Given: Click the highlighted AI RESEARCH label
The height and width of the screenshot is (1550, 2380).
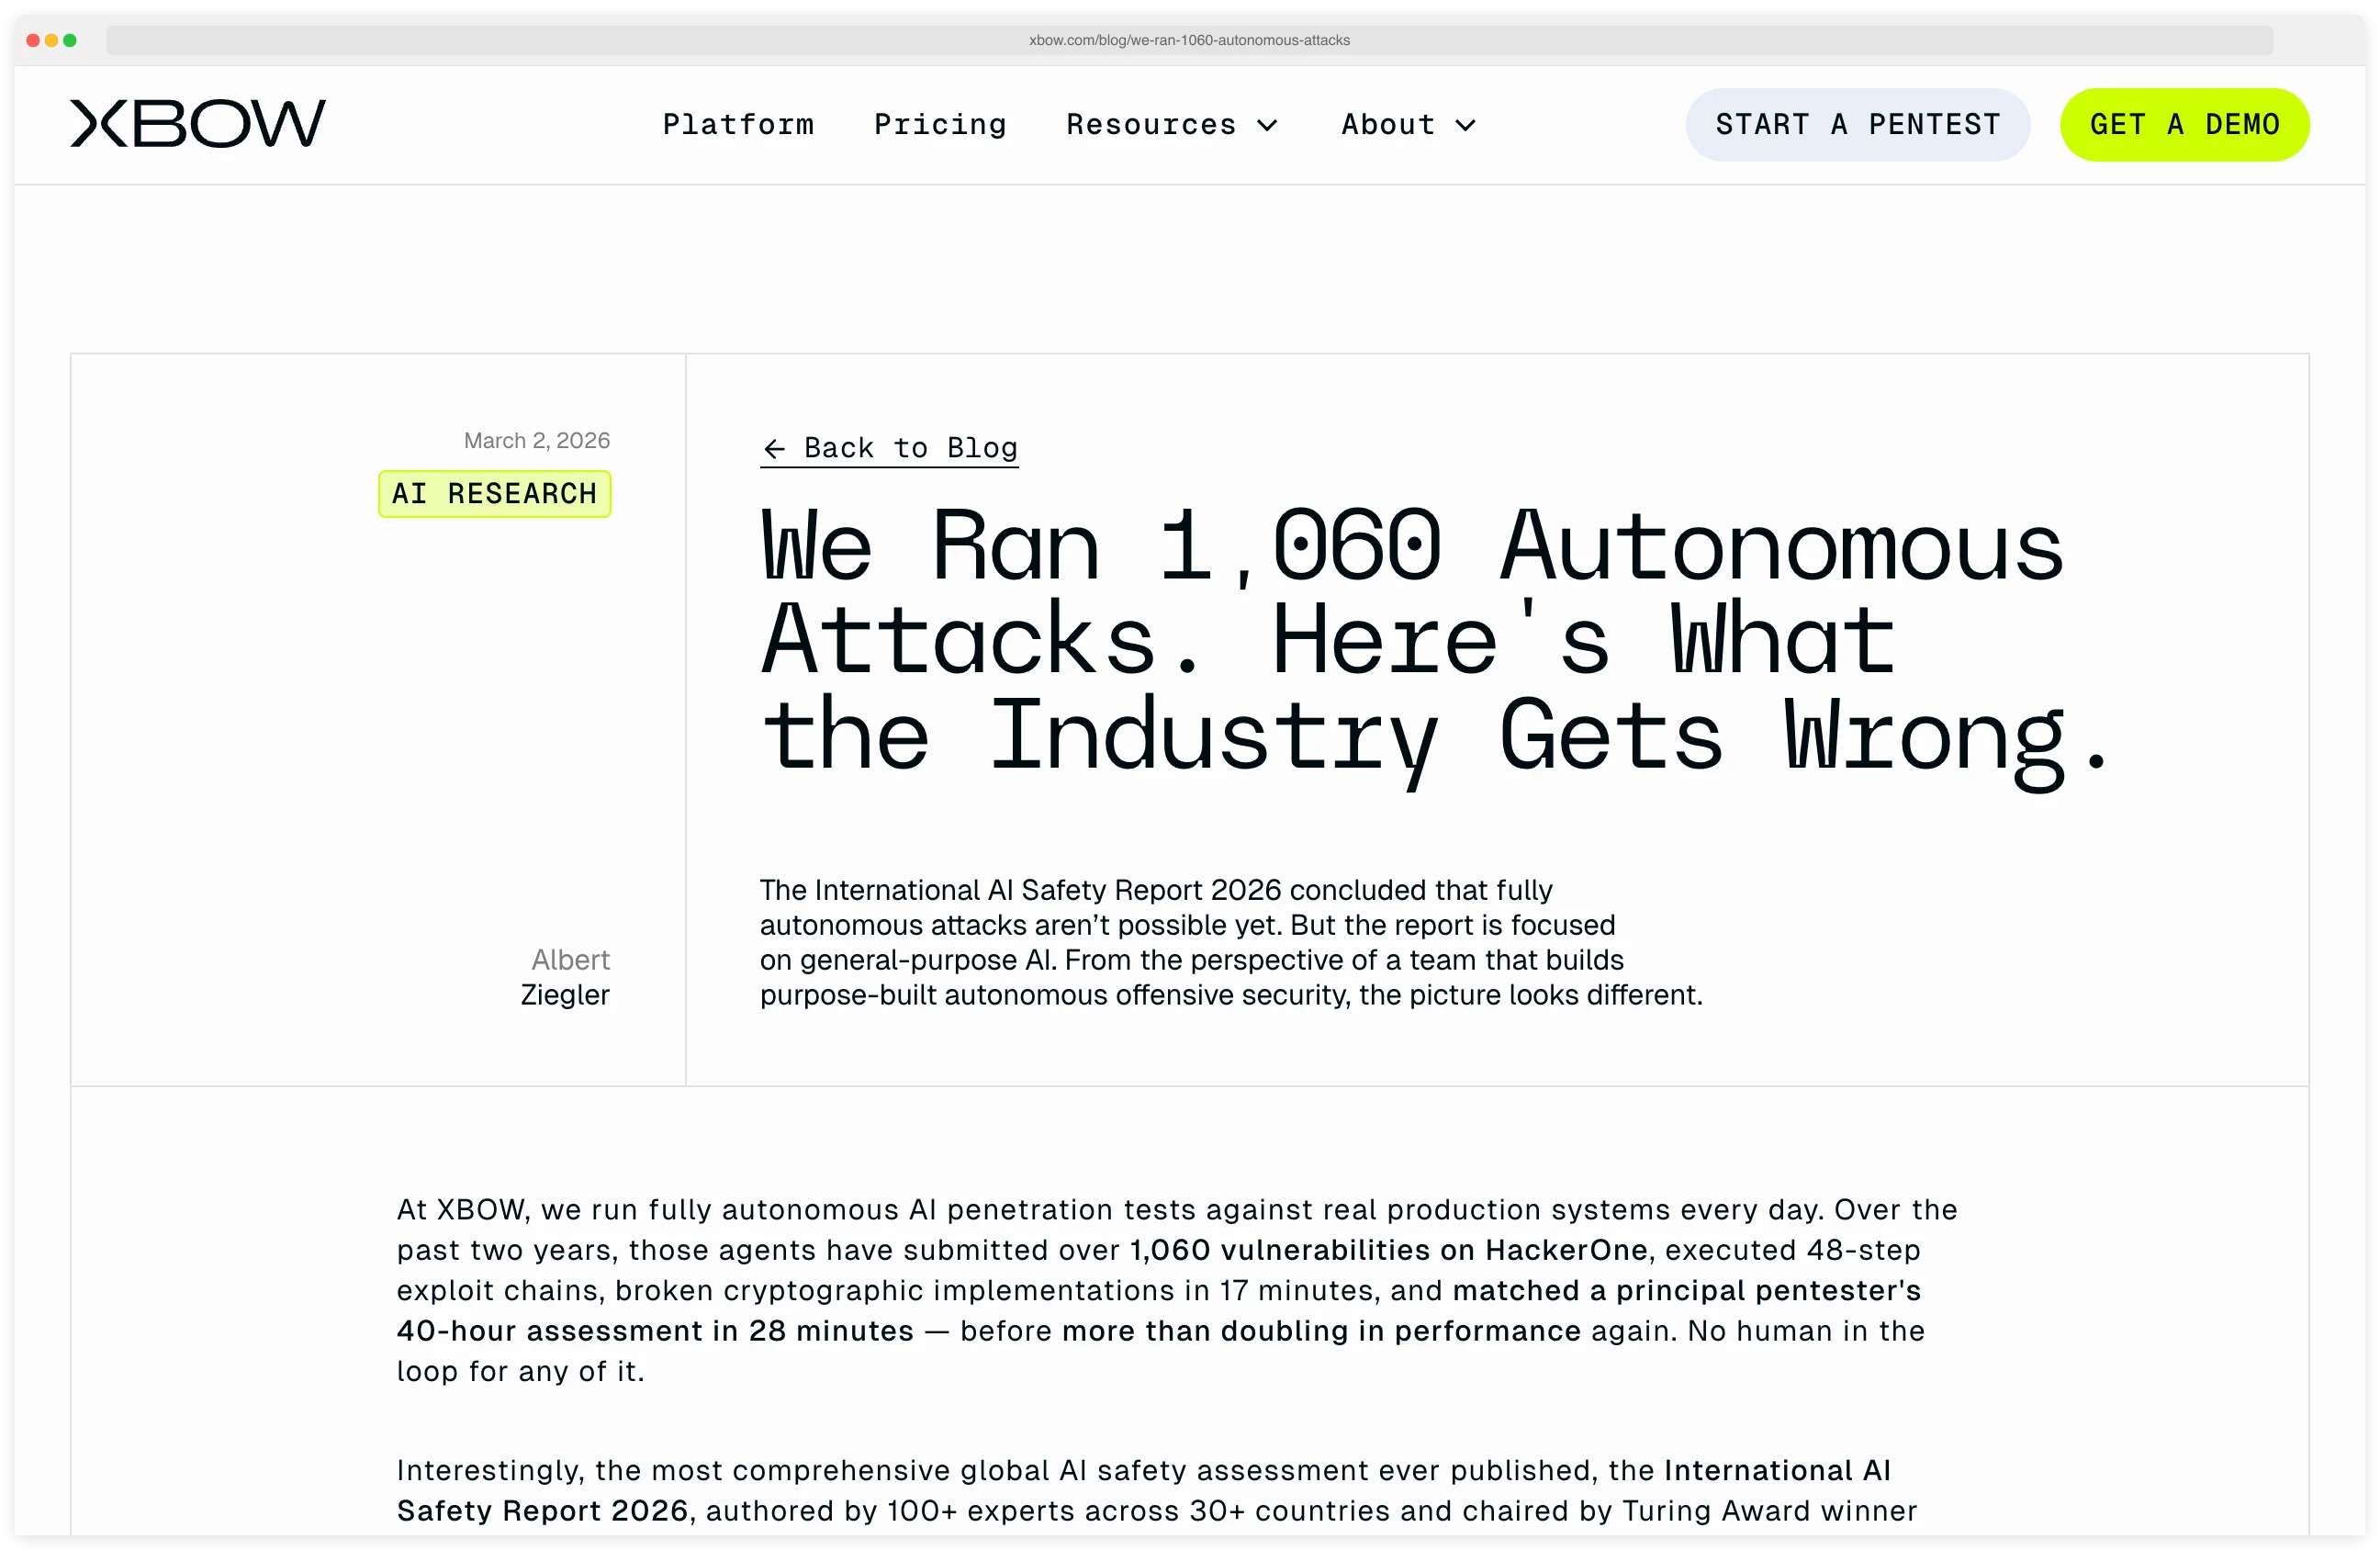Looking at the screenshot, I should coord(494,493).
